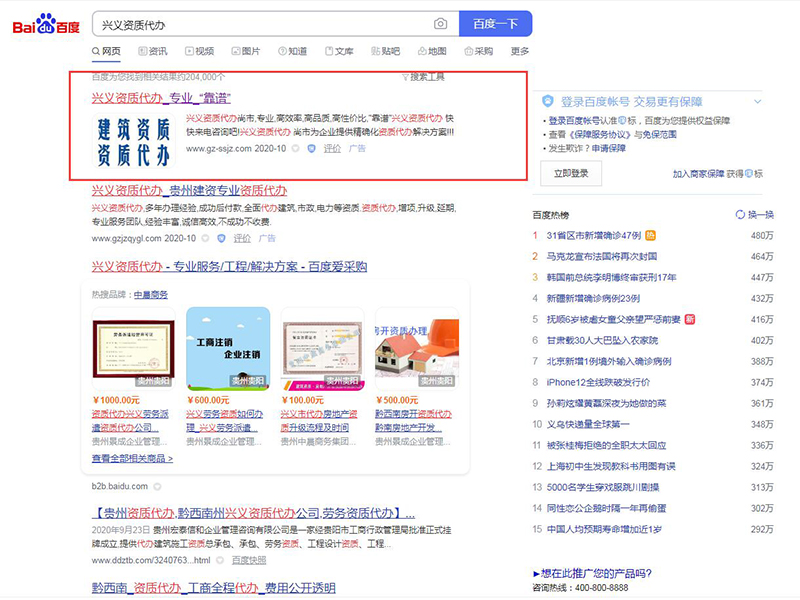Click shield icon next to www.gzjzqygl.com
The image size is (800, 600).
pyautogui.click(x=221, y=238)
